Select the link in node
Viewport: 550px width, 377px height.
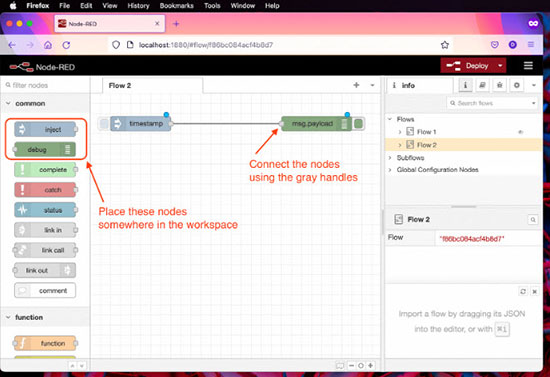click(x=45, y=230)
